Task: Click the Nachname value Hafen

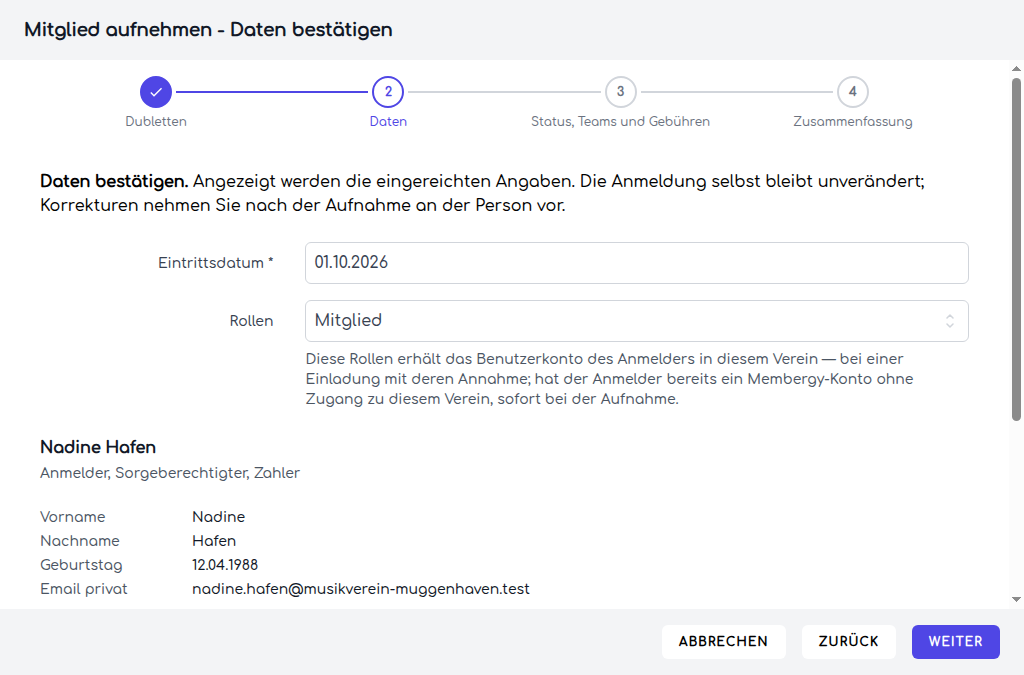Action: tap(214, 541)
